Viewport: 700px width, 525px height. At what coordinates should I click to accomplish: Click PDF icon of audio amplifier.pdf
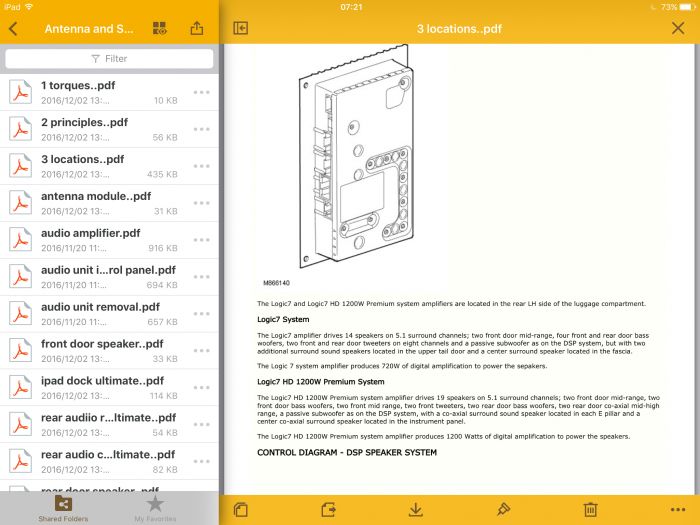click(x=21, y=240)
